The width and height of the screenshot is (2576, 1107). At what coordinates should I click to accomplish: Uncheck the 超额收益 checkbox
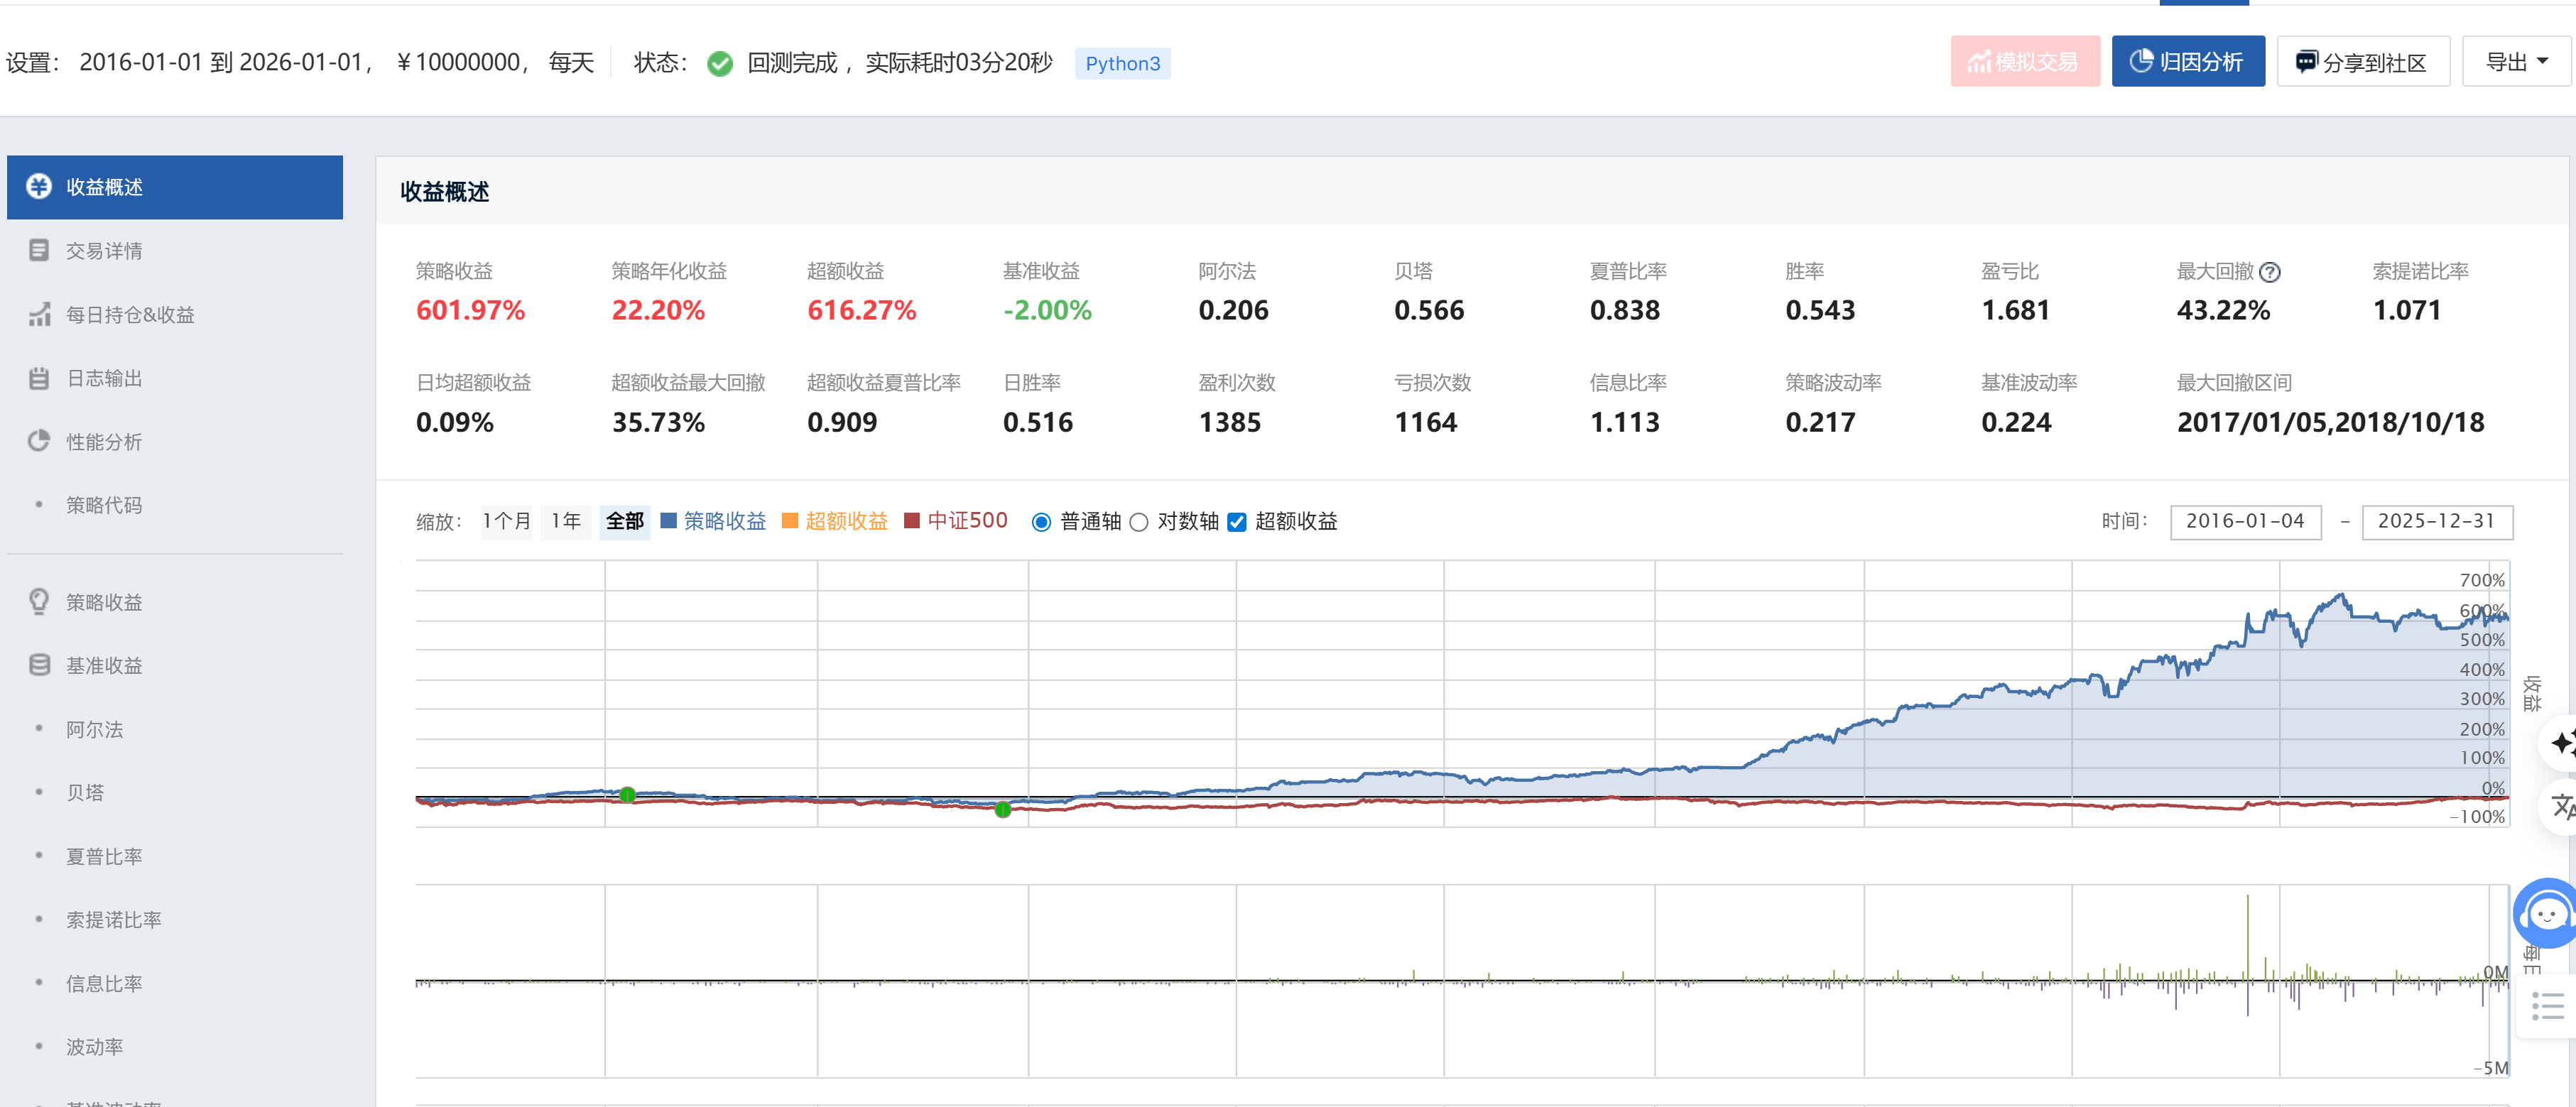tap(1237, 522)
